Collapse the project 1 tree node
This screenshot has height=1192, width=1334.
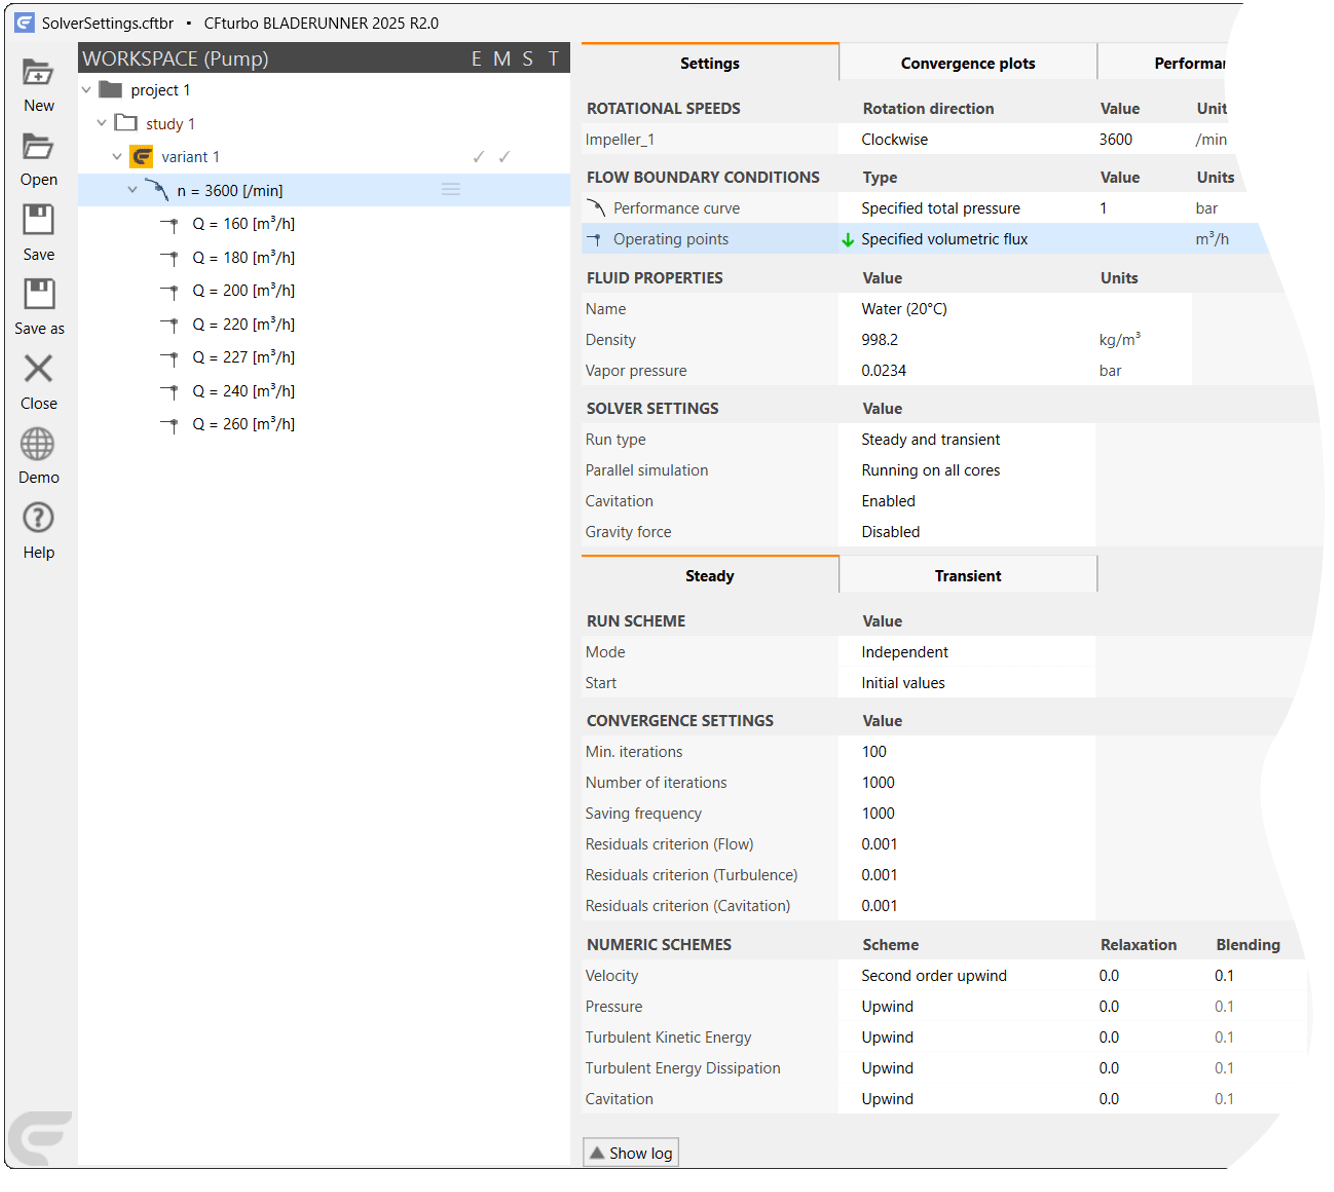click(87, 90)
